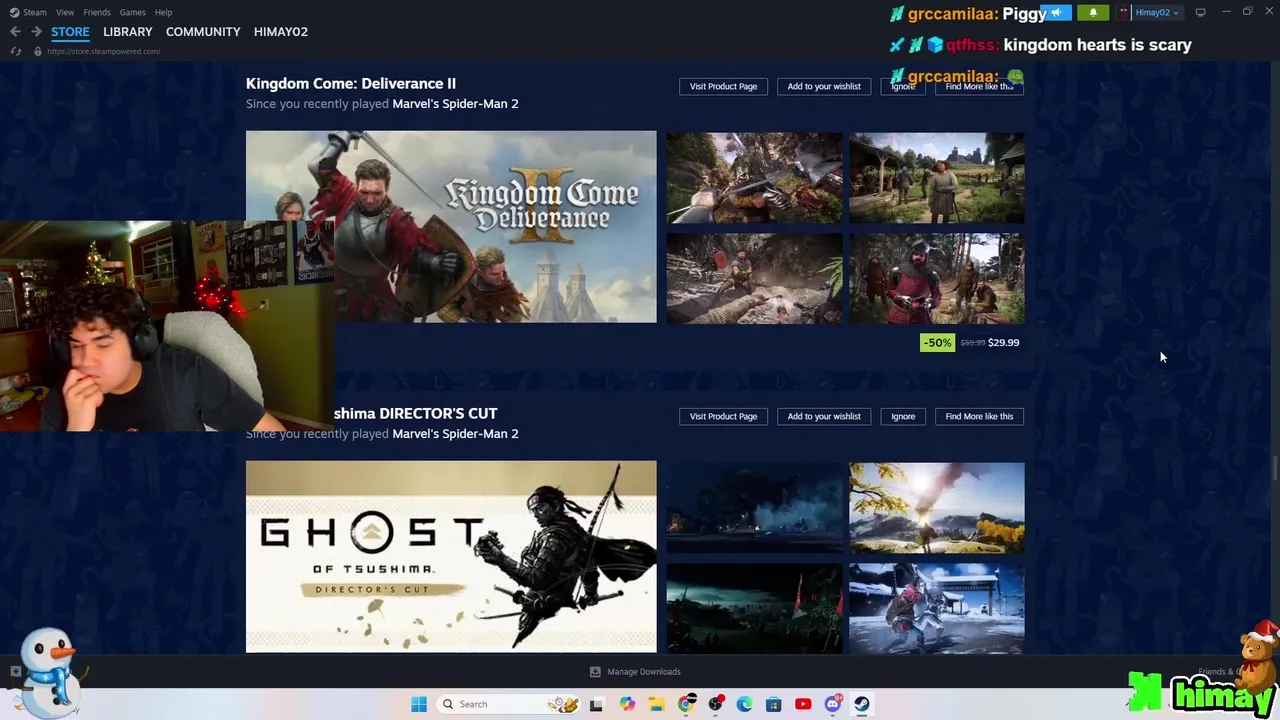Screen dimensions: 1280x720
Task: Open the Help menu
Action: [163, 12]
